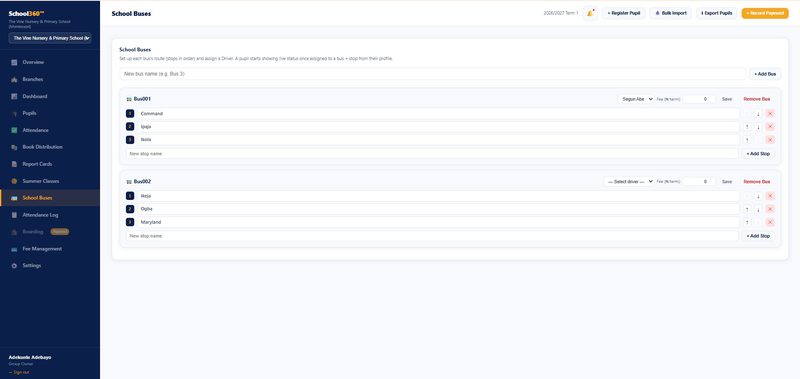Edit the Ogba stop name field
The image size is (800, 379).
[x=438, y=209]
